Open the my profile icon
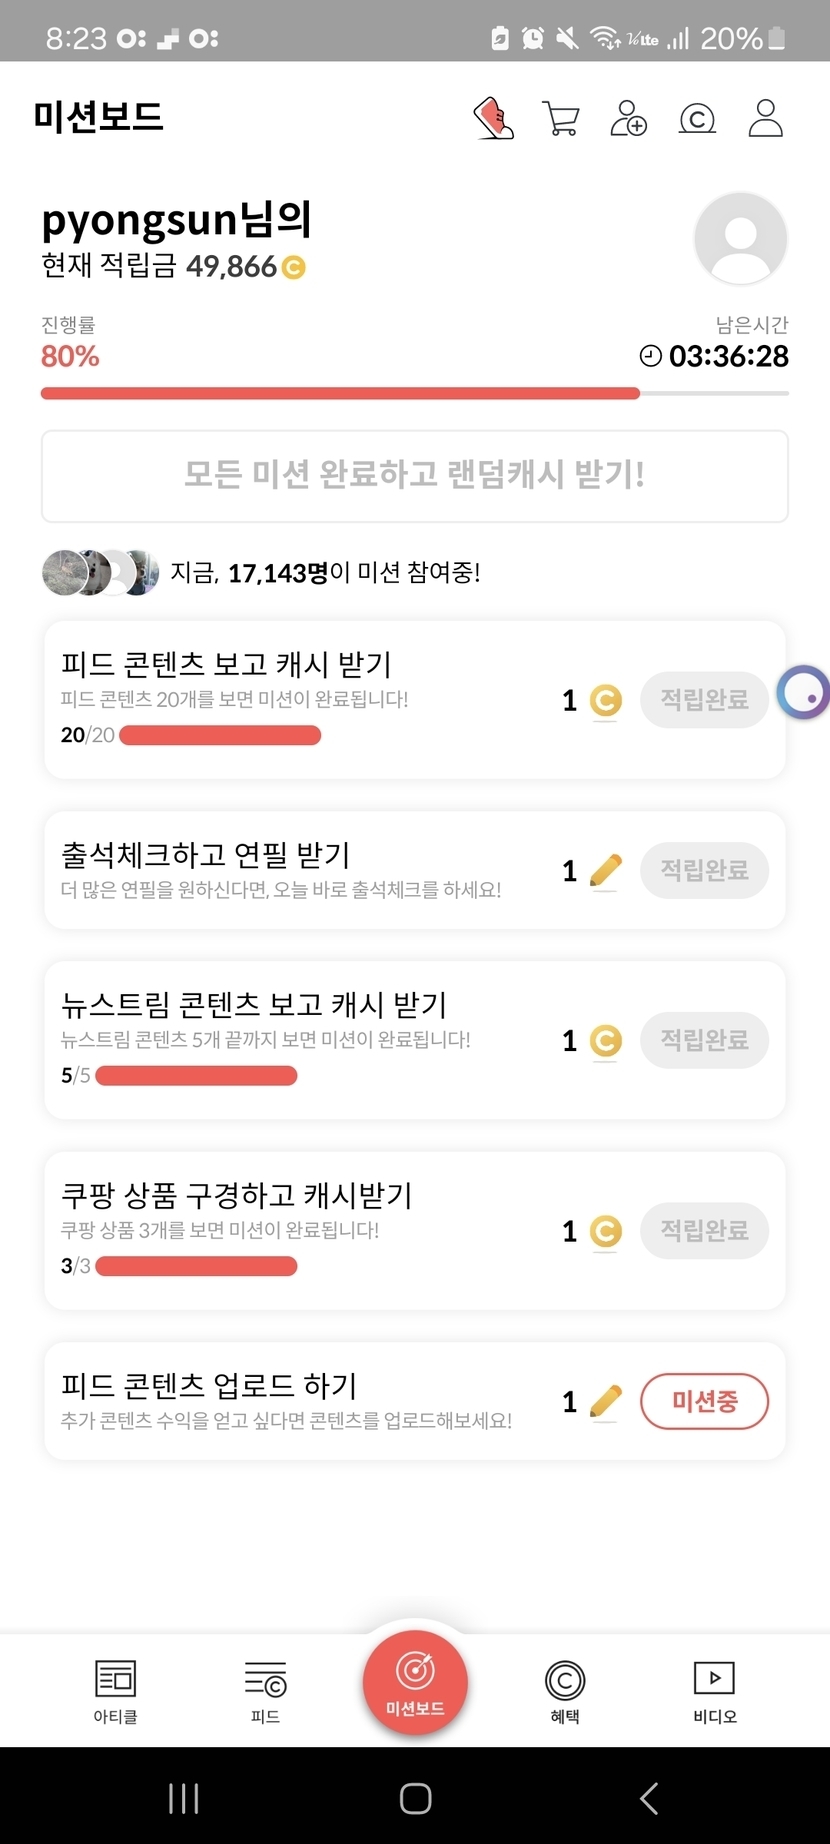830x1844 pixels. (x=765, y=118)
